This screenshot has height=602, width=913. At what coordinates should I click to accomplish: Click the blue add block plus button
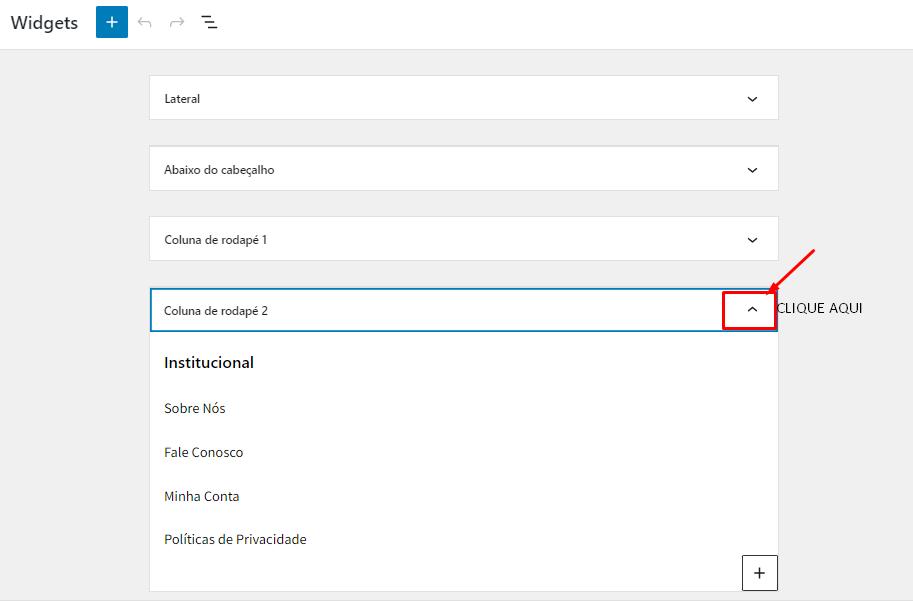[112, 22]
